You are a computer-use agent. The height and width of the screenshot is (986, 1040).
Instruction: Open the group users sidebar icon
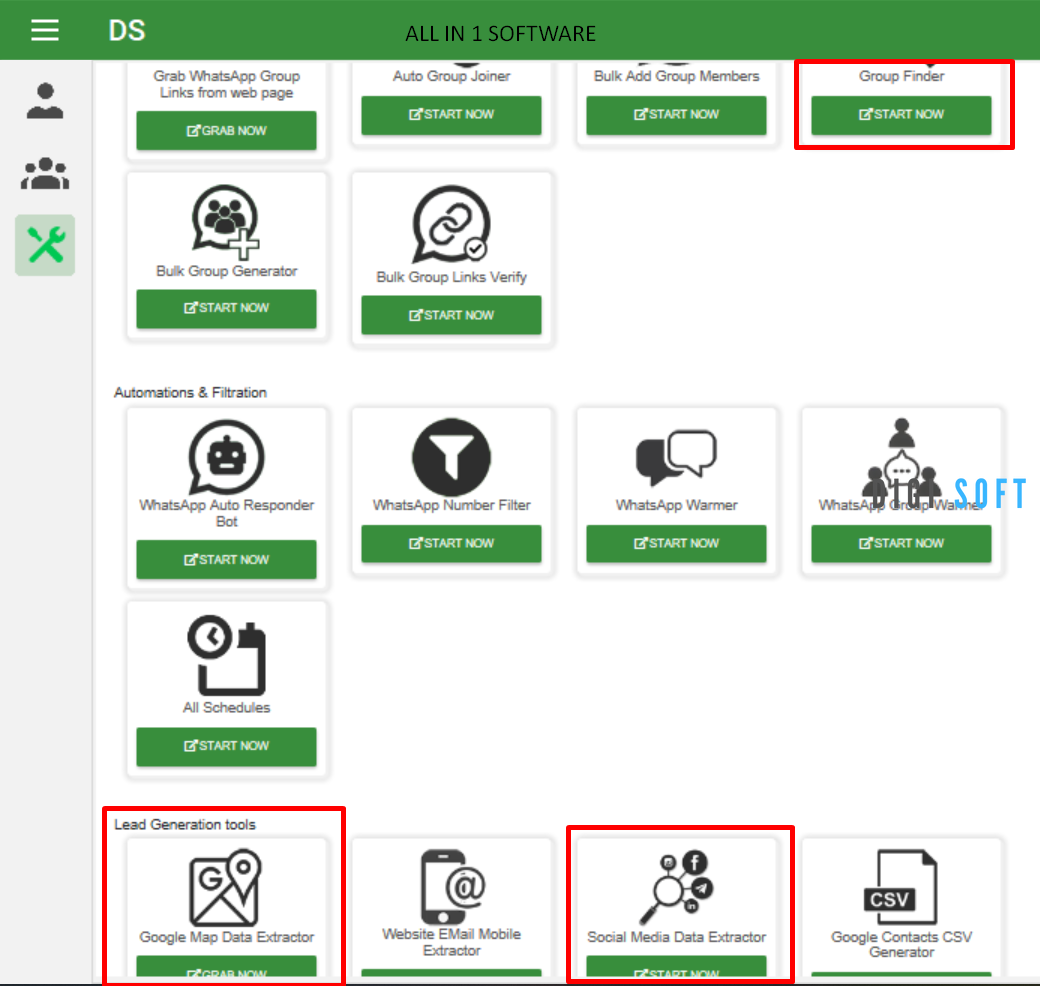[x=45, y=174]
